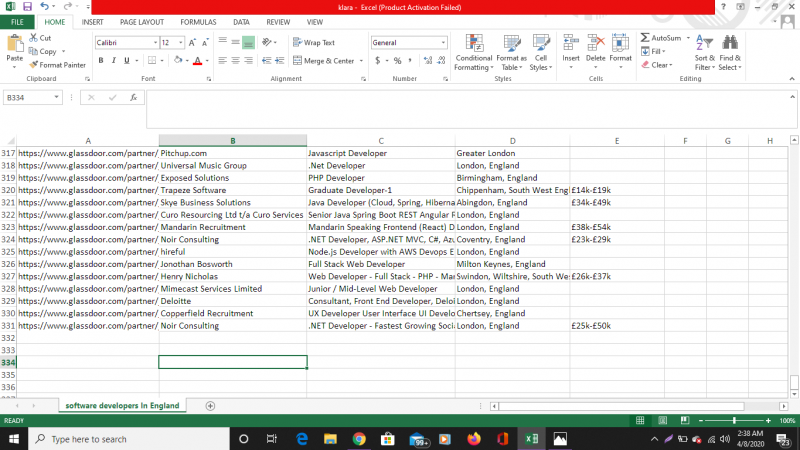
Task: Toggle Wrap Text
Action: 314,42
